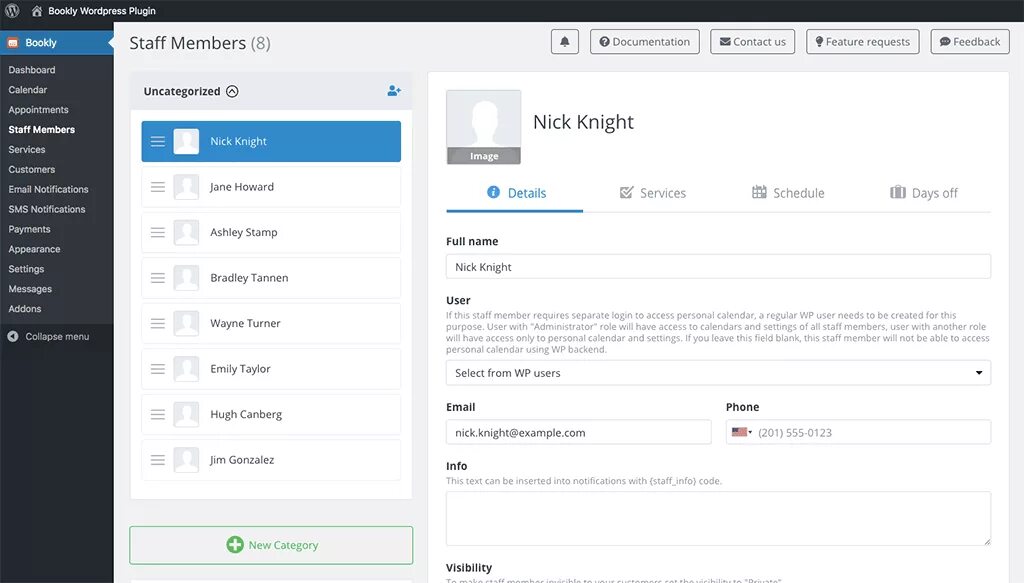Open the Documentation button
The height and width of the screenshot is (583, 1024).
644,42
